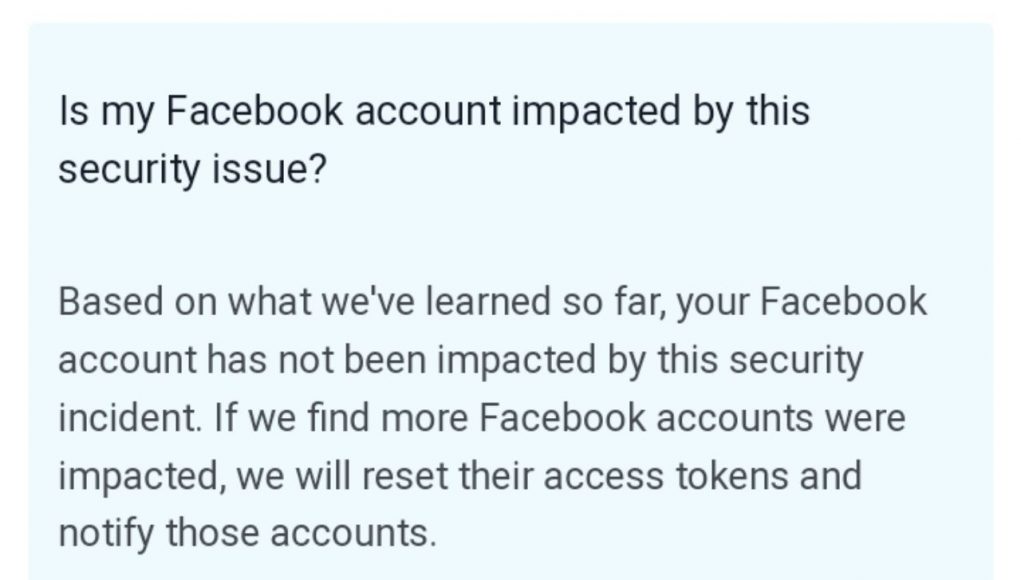Image resolution: width=1021 pixels, height=580 pixels.
Task: Click the word "notify" in the last line
Action: (106, 532)
